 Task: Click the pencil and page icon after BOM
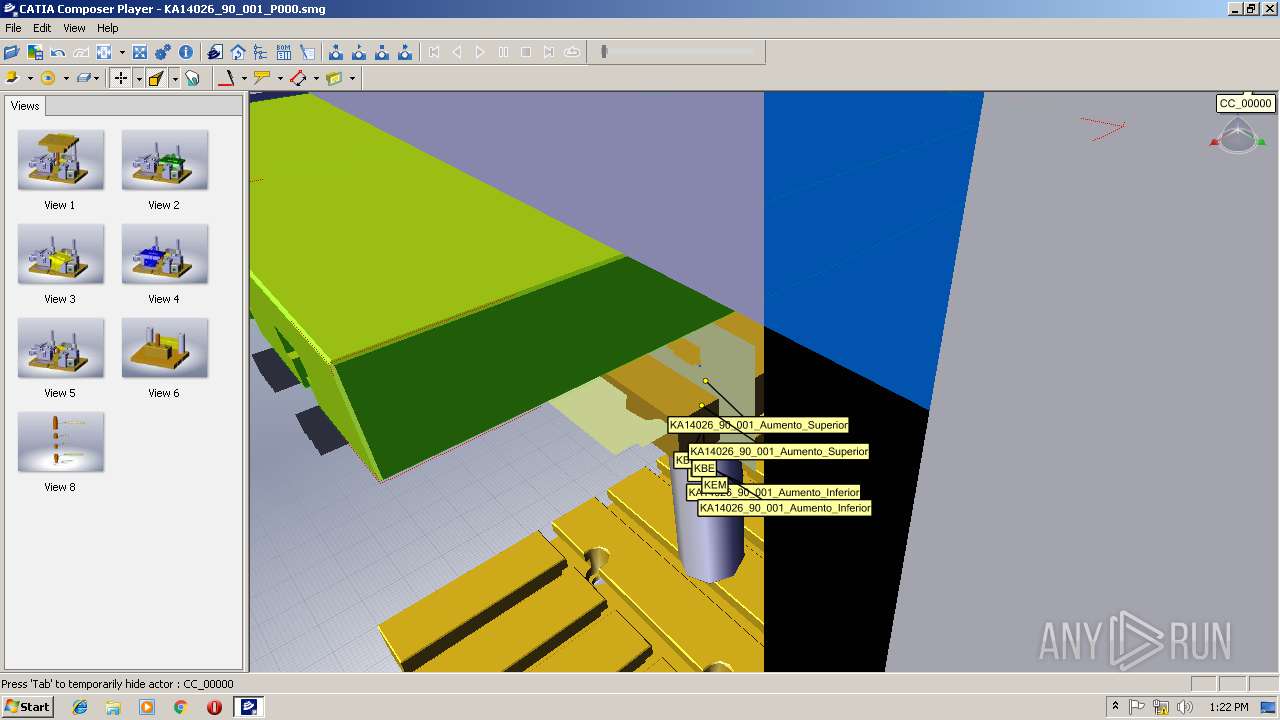307,52
